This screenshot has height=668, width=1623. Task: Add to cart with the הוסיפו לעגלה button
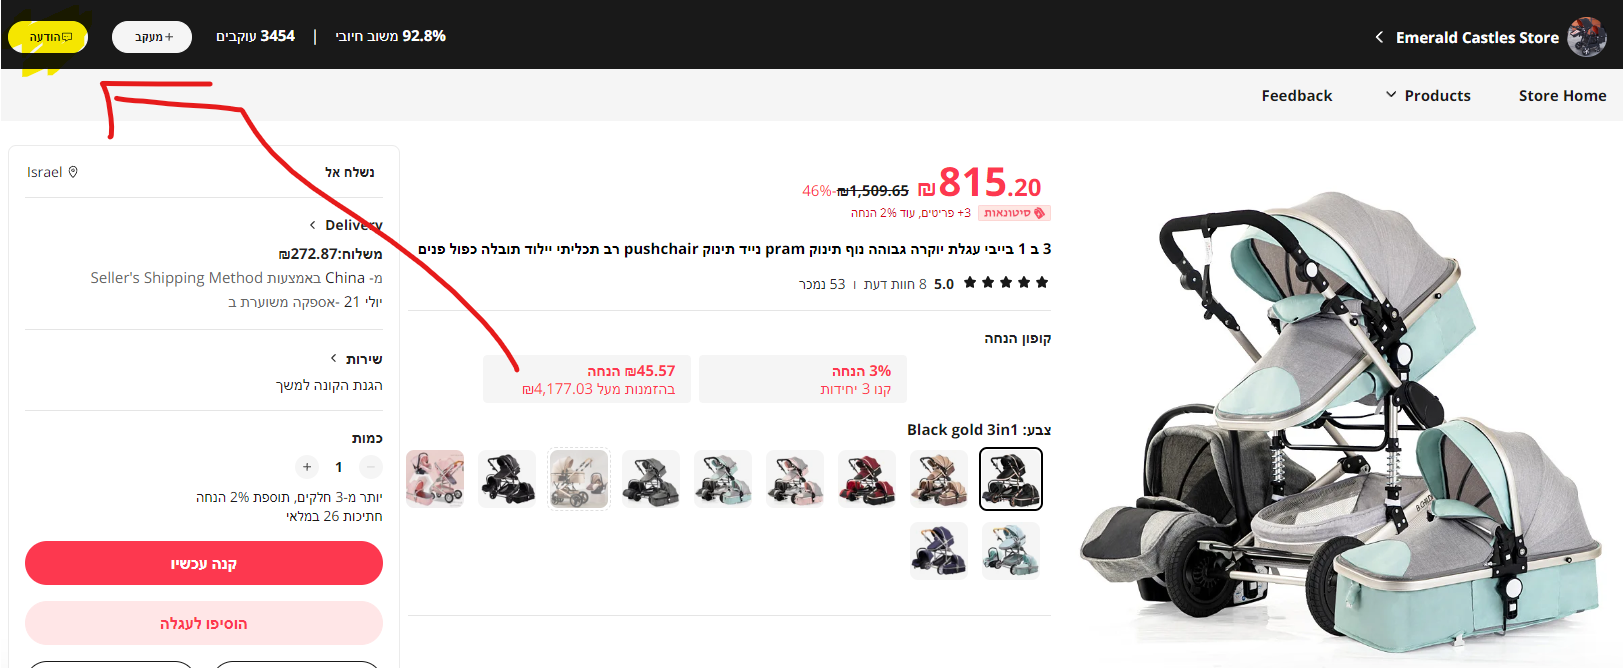[204, 623]
